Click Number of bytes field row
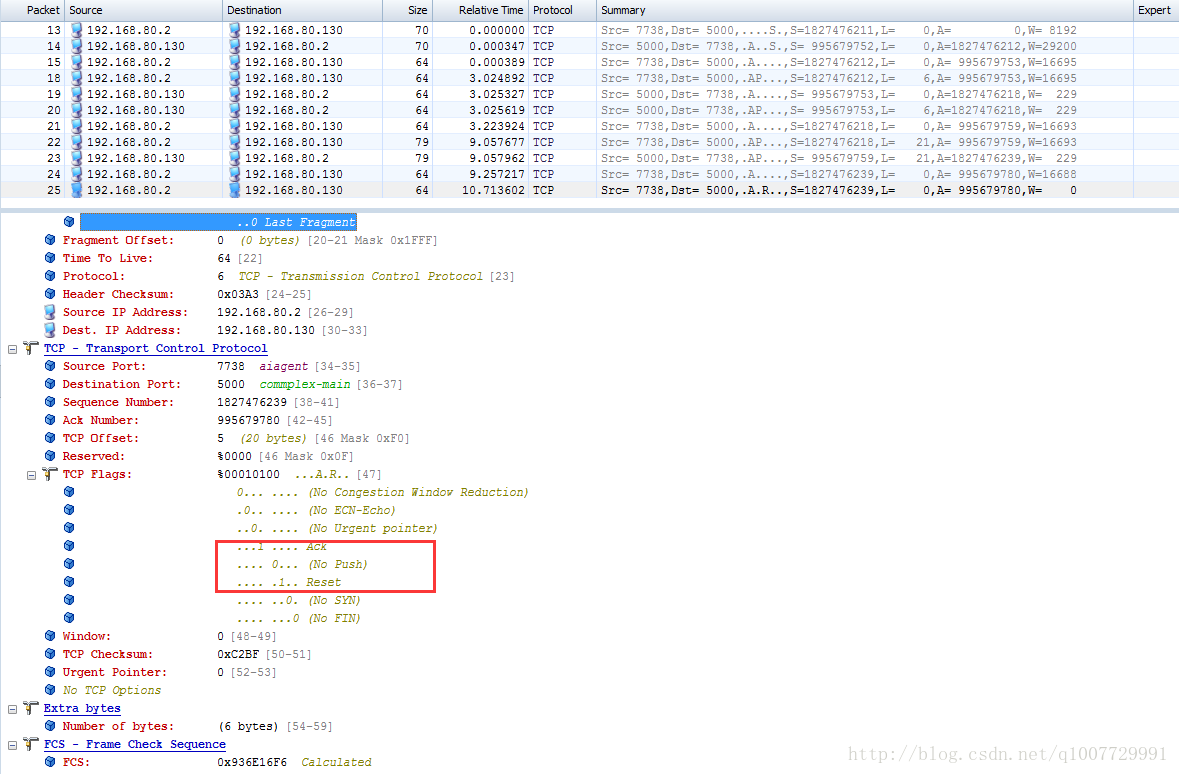 [x=197, y=727]
